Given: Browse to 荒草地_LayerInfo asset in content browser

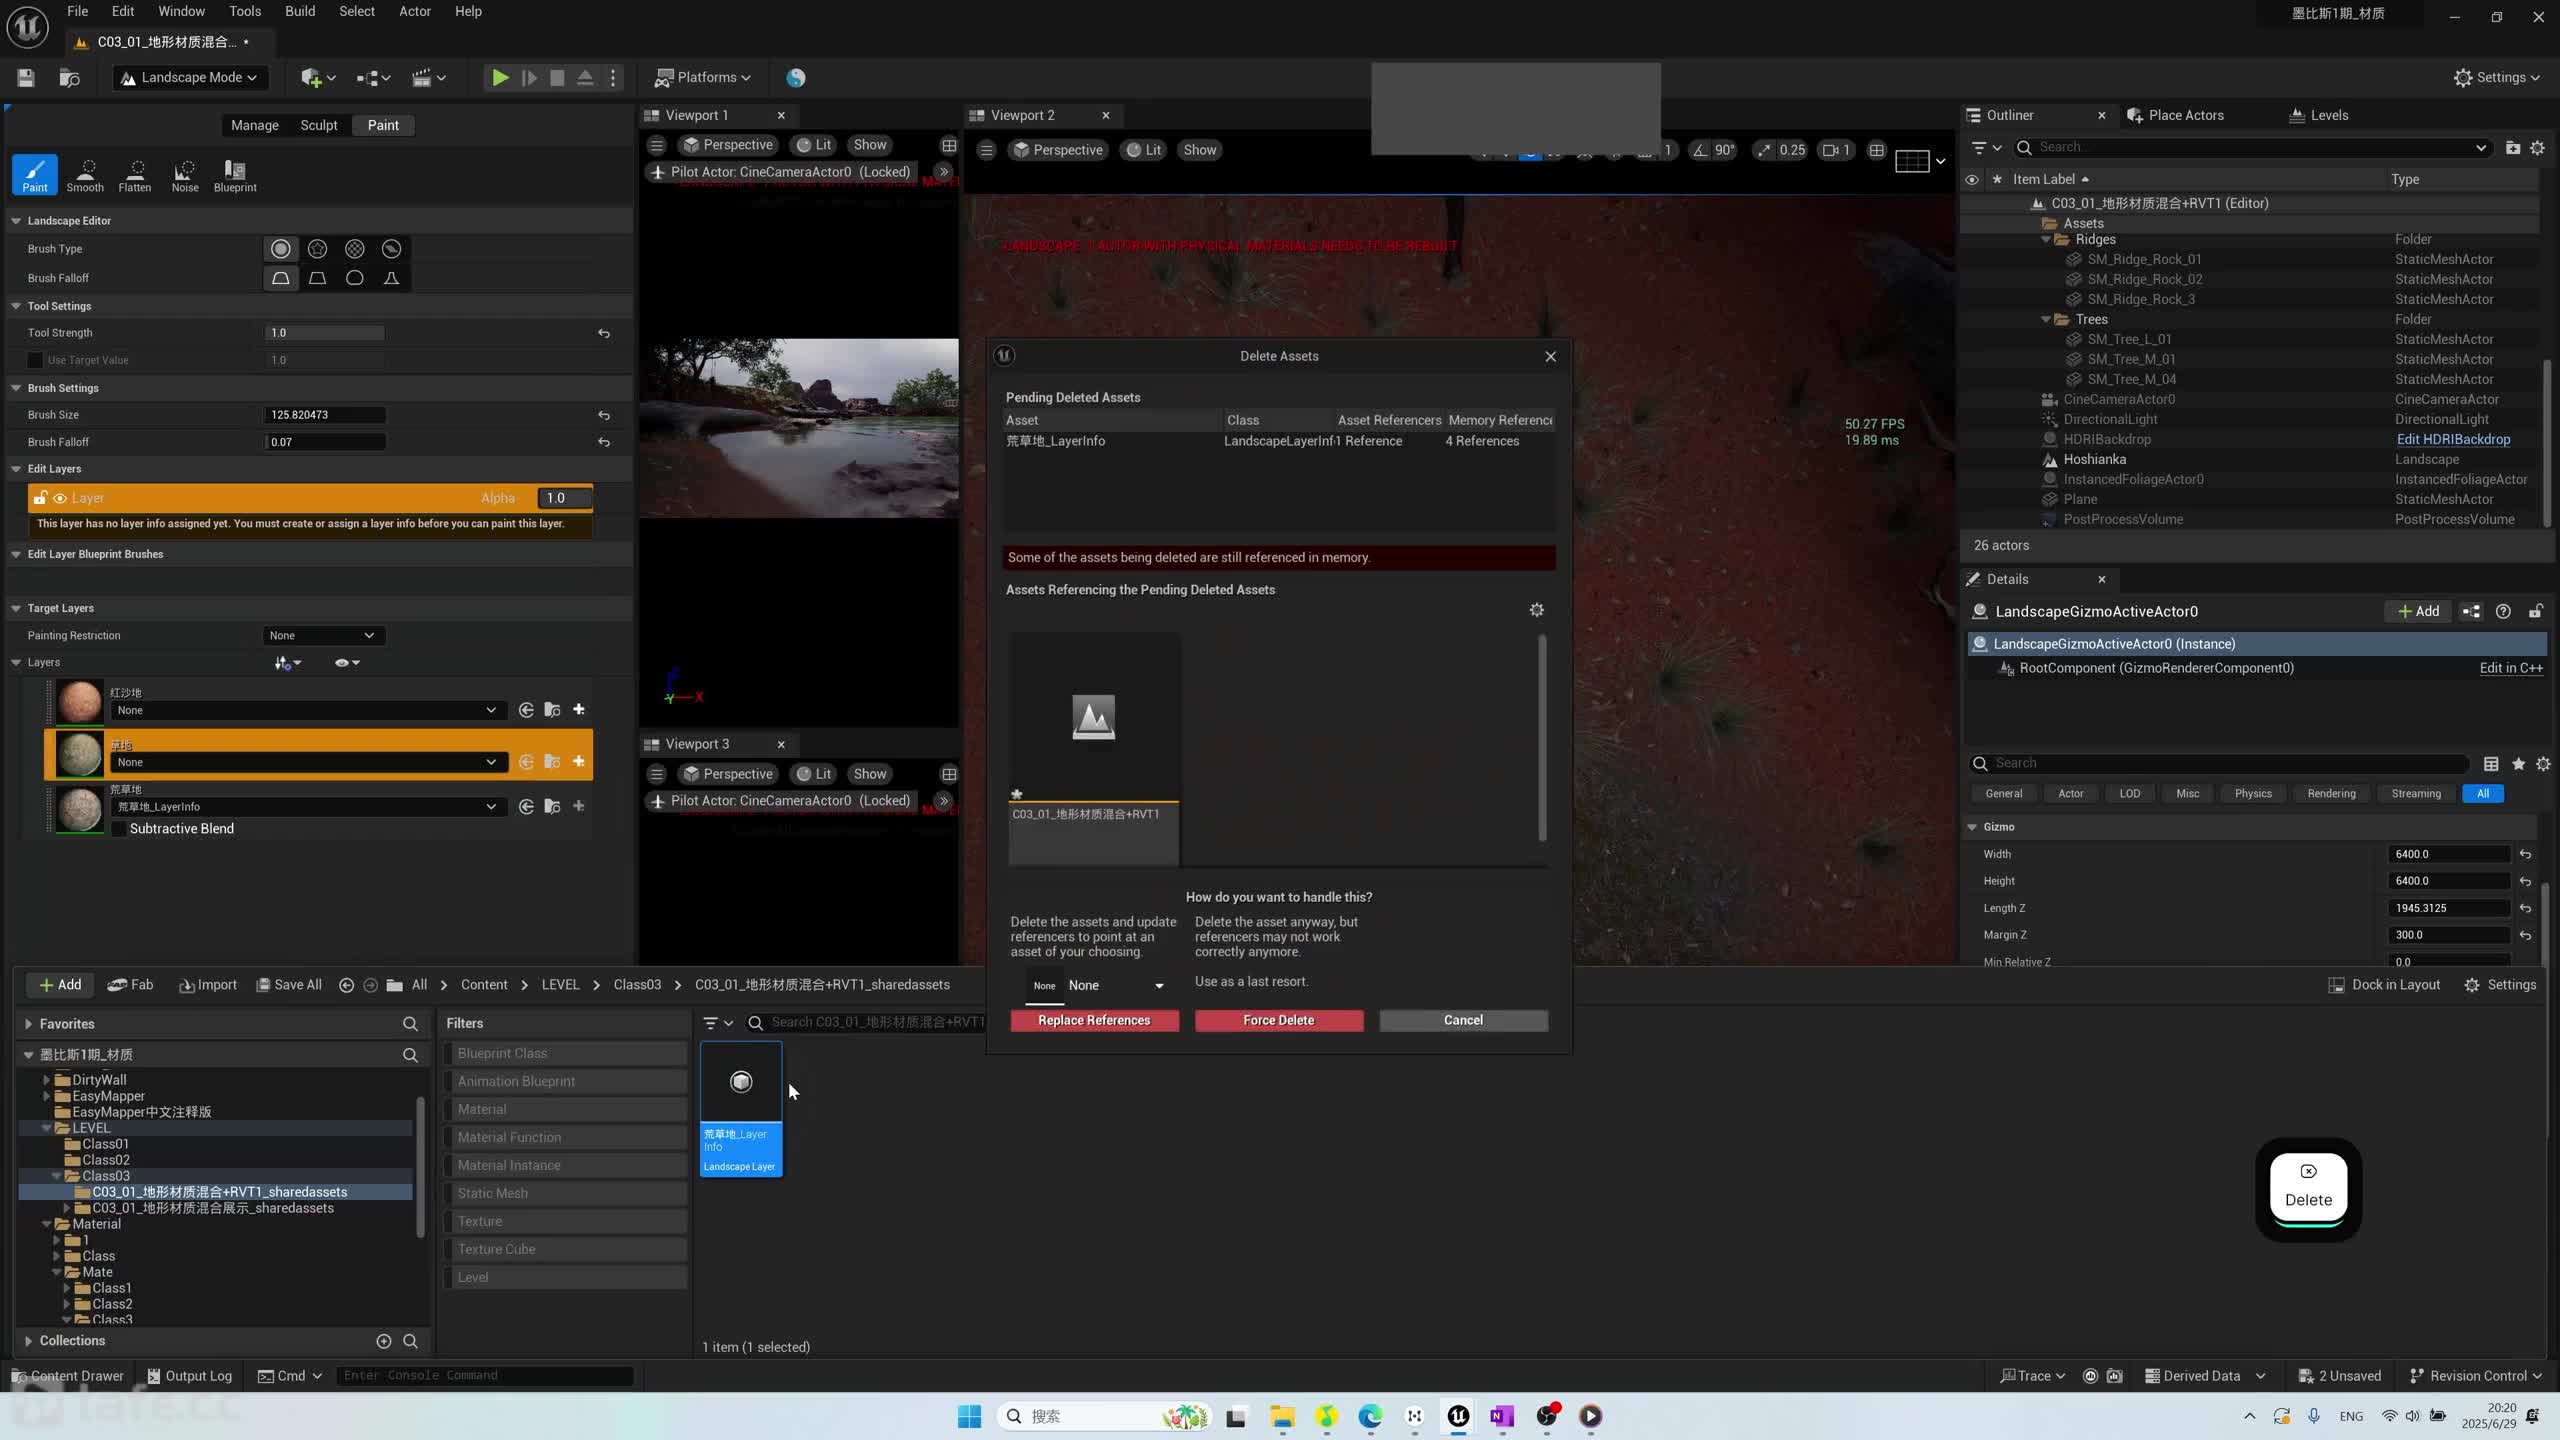Looking at the screenshot, I should coord(552,806).
